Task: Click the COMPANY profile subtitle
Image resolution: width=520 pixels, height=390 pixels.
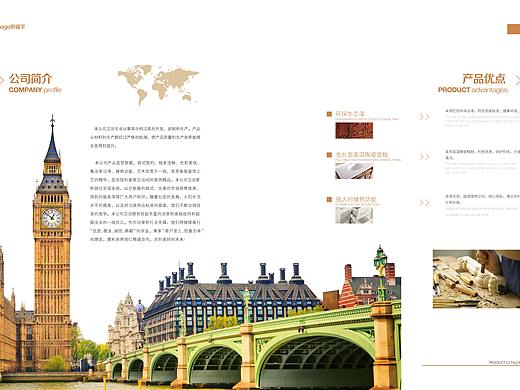Action: click(35, 90)
